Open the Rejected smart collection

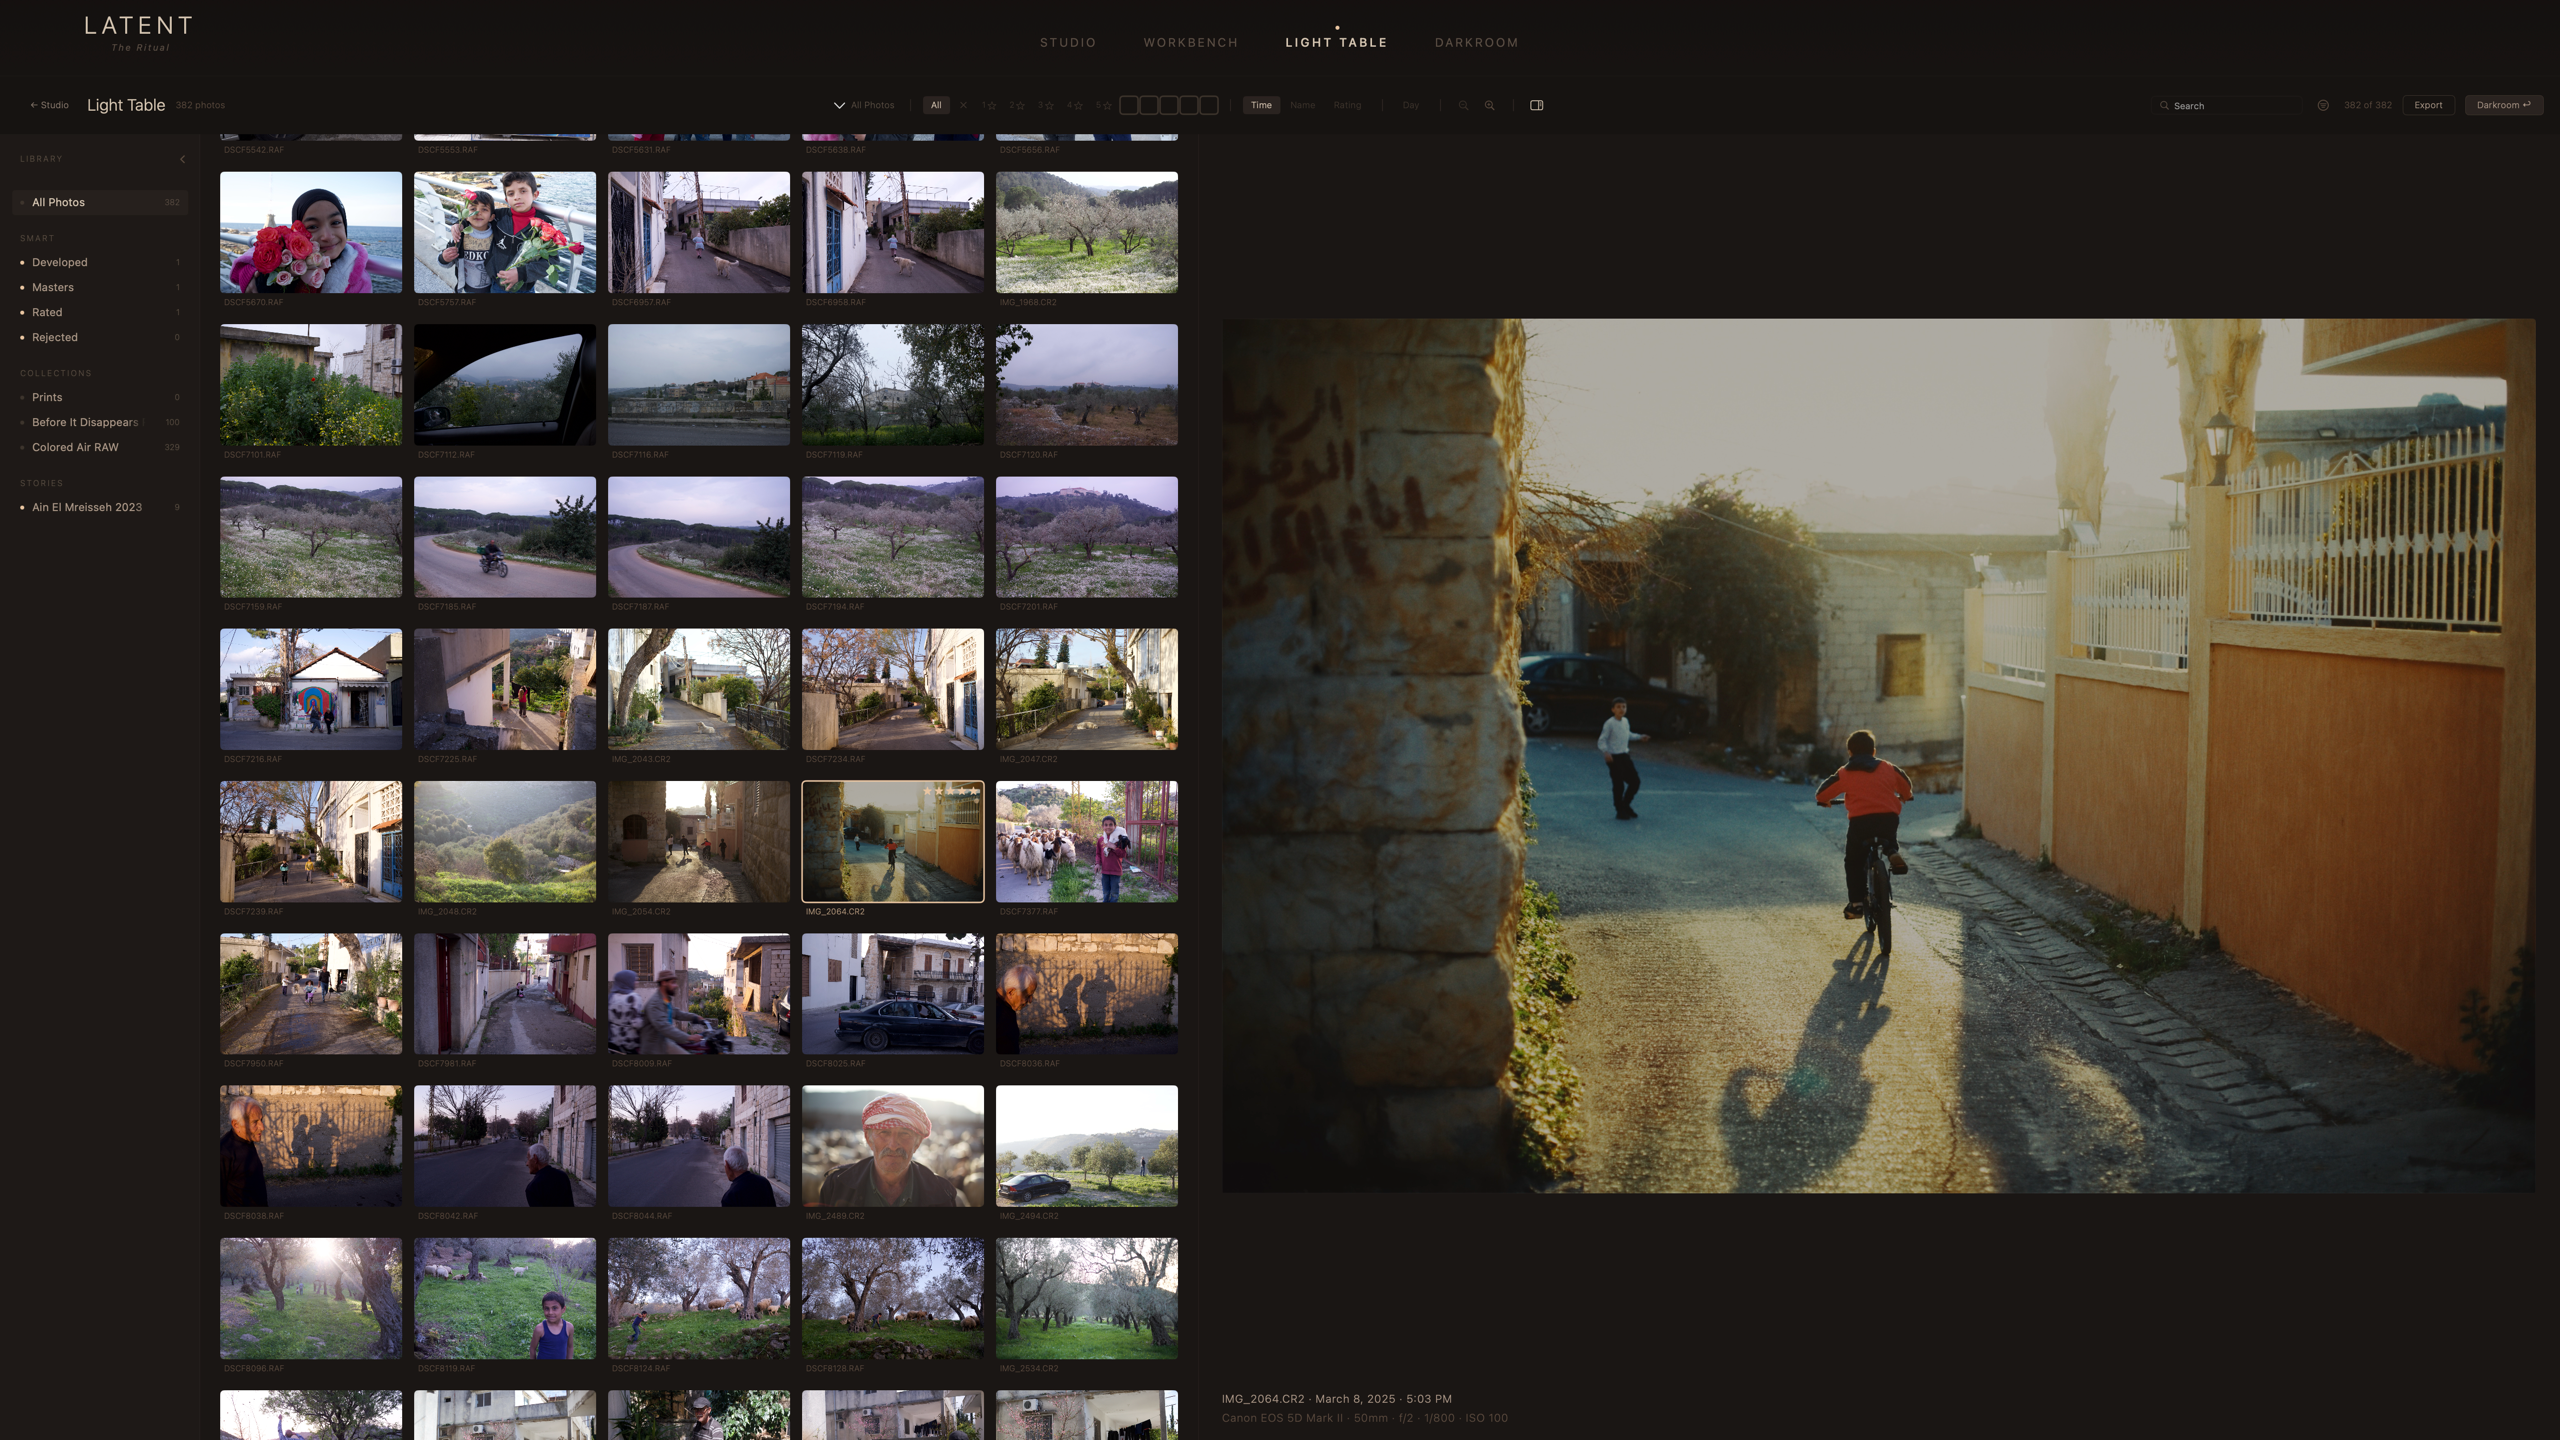(x=100, y=337)
